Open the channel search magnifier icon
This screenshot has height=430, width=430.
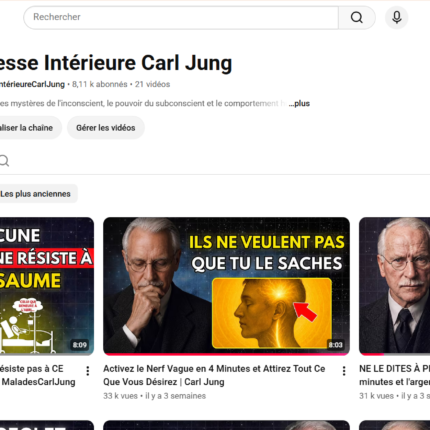pyautogui.click(x=4, y=161)
